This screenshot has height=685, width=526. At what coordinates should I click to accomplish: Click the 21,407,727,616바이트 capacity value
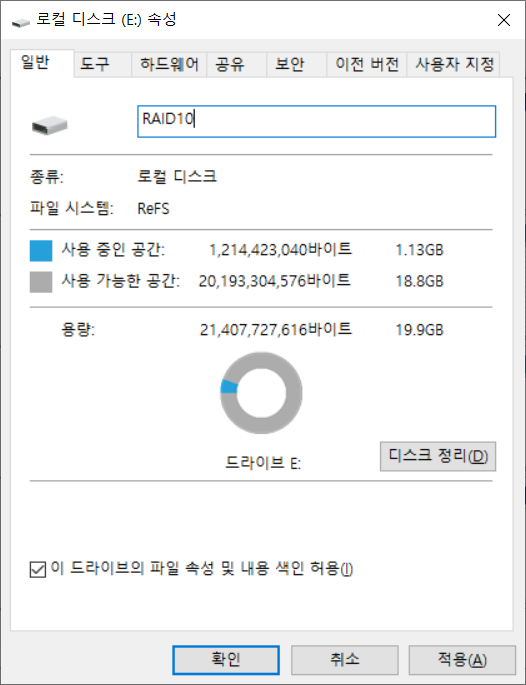point(276,329)
